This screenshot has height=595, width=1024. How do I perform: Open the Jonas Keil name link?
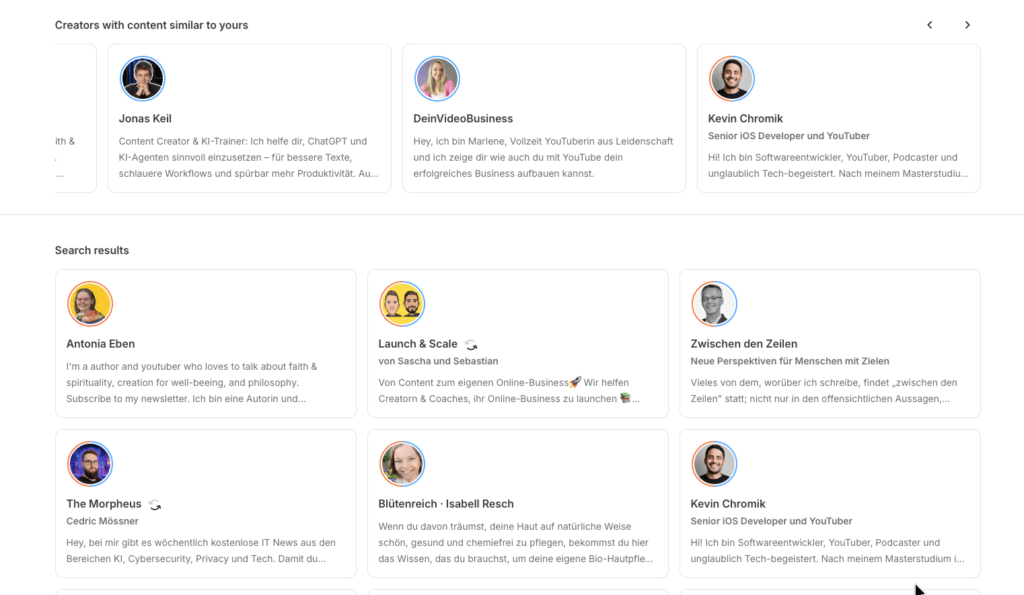145,119
